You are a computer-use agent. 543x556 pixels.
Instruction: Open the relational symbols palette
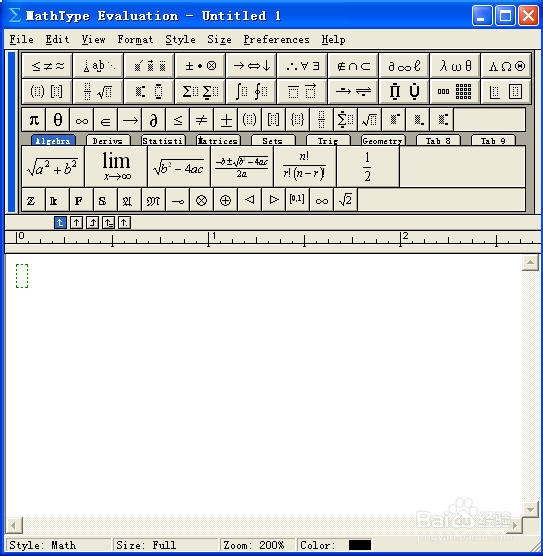coord(48,66)
